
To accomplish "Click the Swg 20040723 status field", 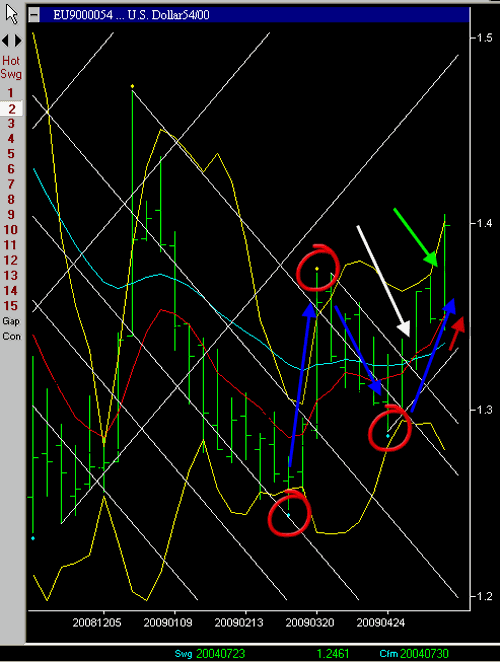I will pyautogui.click(x=210, y=654).
